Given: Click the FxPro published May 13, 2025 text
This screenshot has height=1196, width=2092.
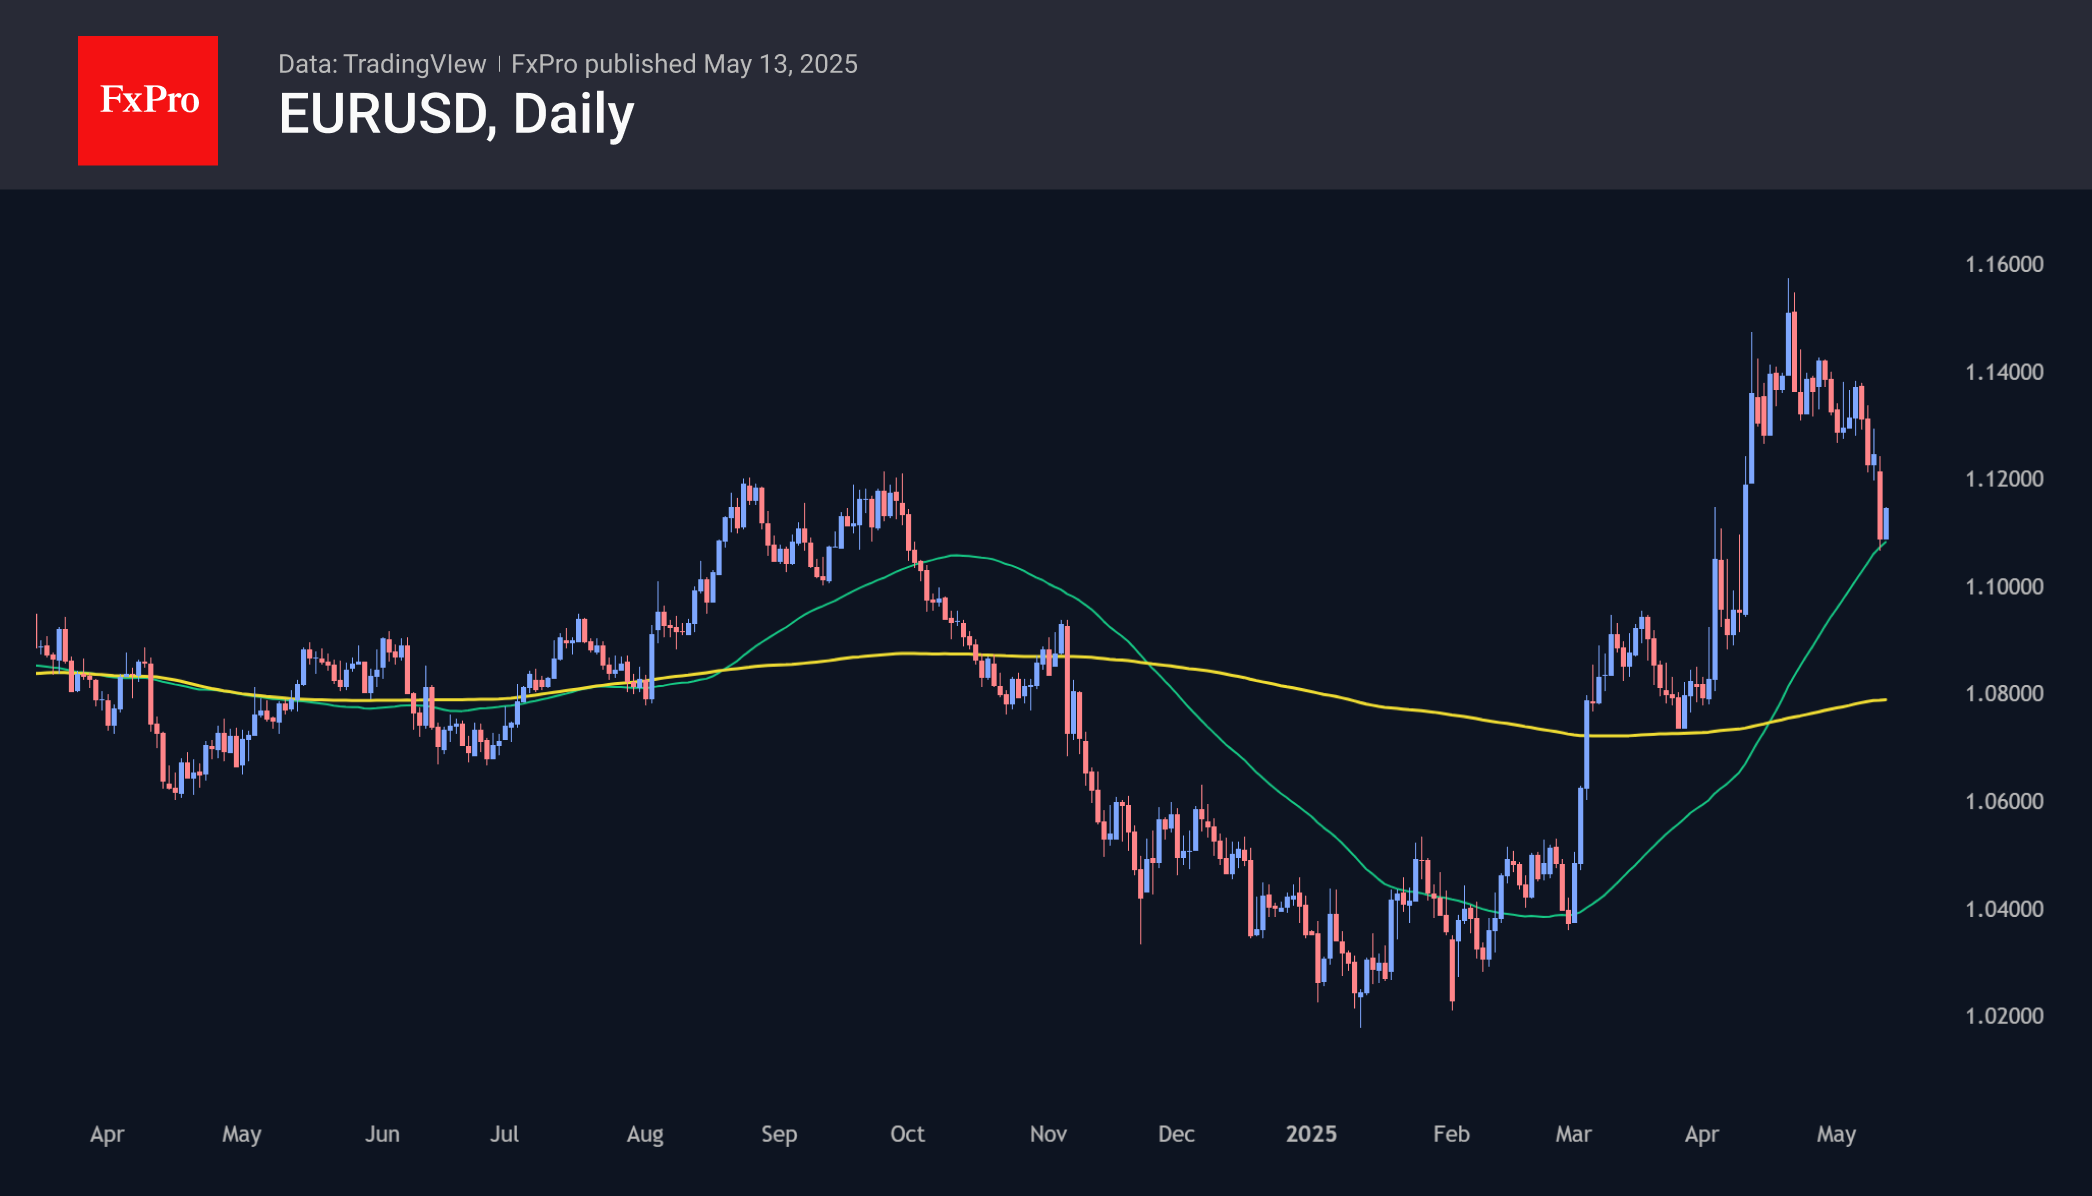Looking at the screenshot, I should [684, 64].
